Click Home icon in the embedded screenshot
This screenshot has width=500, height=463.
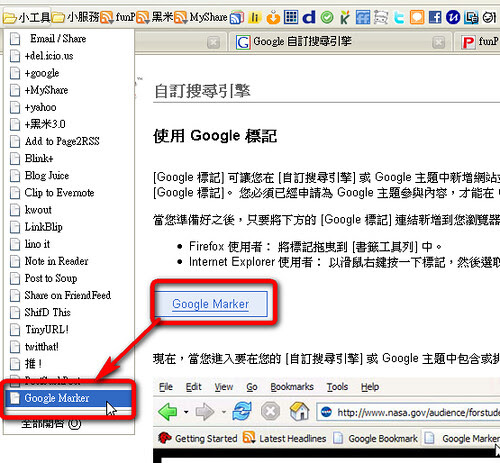299,411
